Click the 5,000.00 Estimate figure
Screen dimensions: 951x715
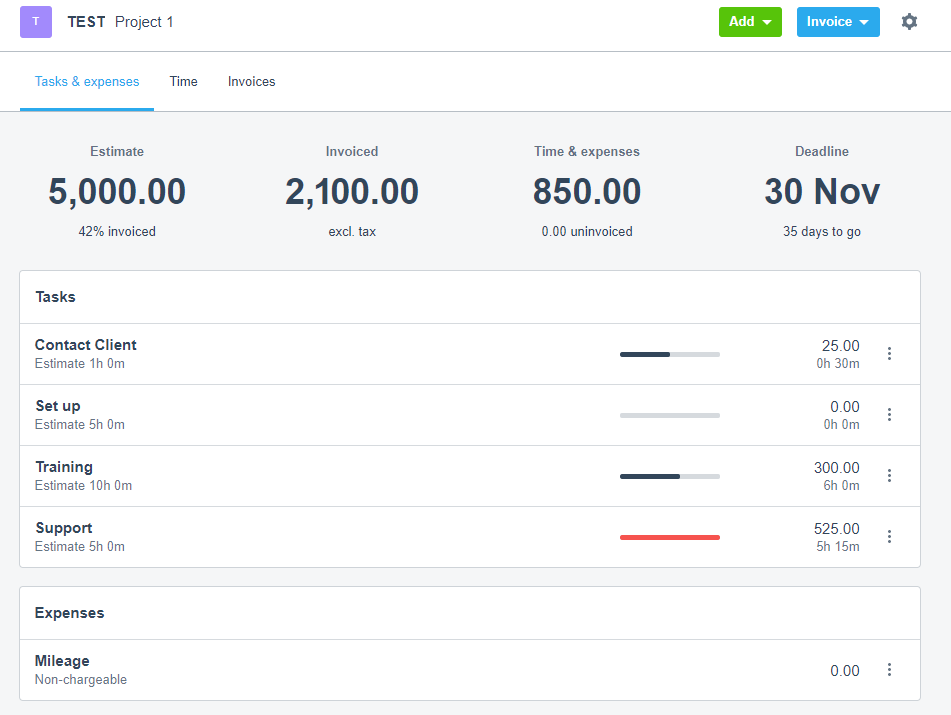pos(116,191)
